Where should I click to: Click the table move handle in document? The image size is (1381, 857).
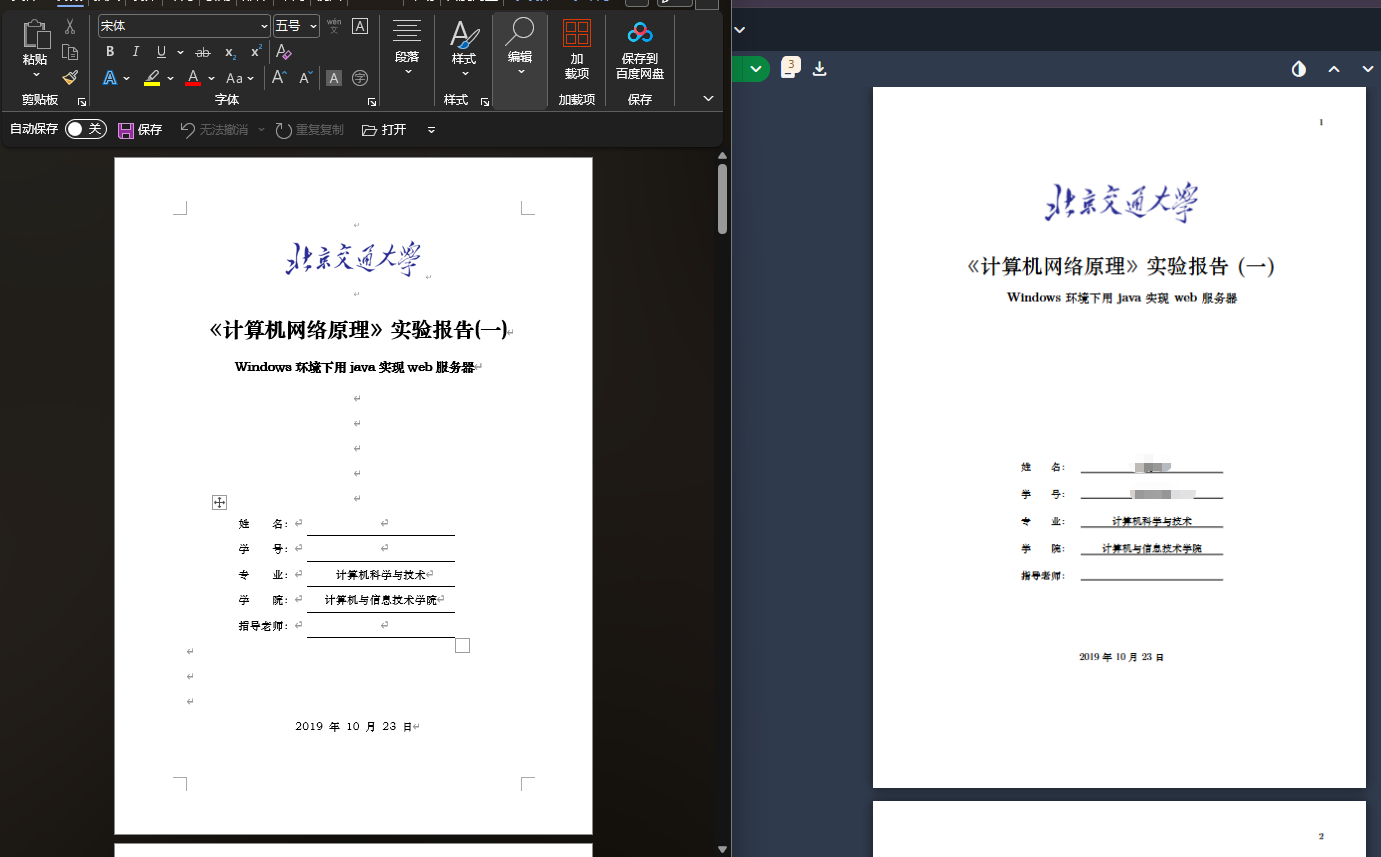click(x=220, y=502)
